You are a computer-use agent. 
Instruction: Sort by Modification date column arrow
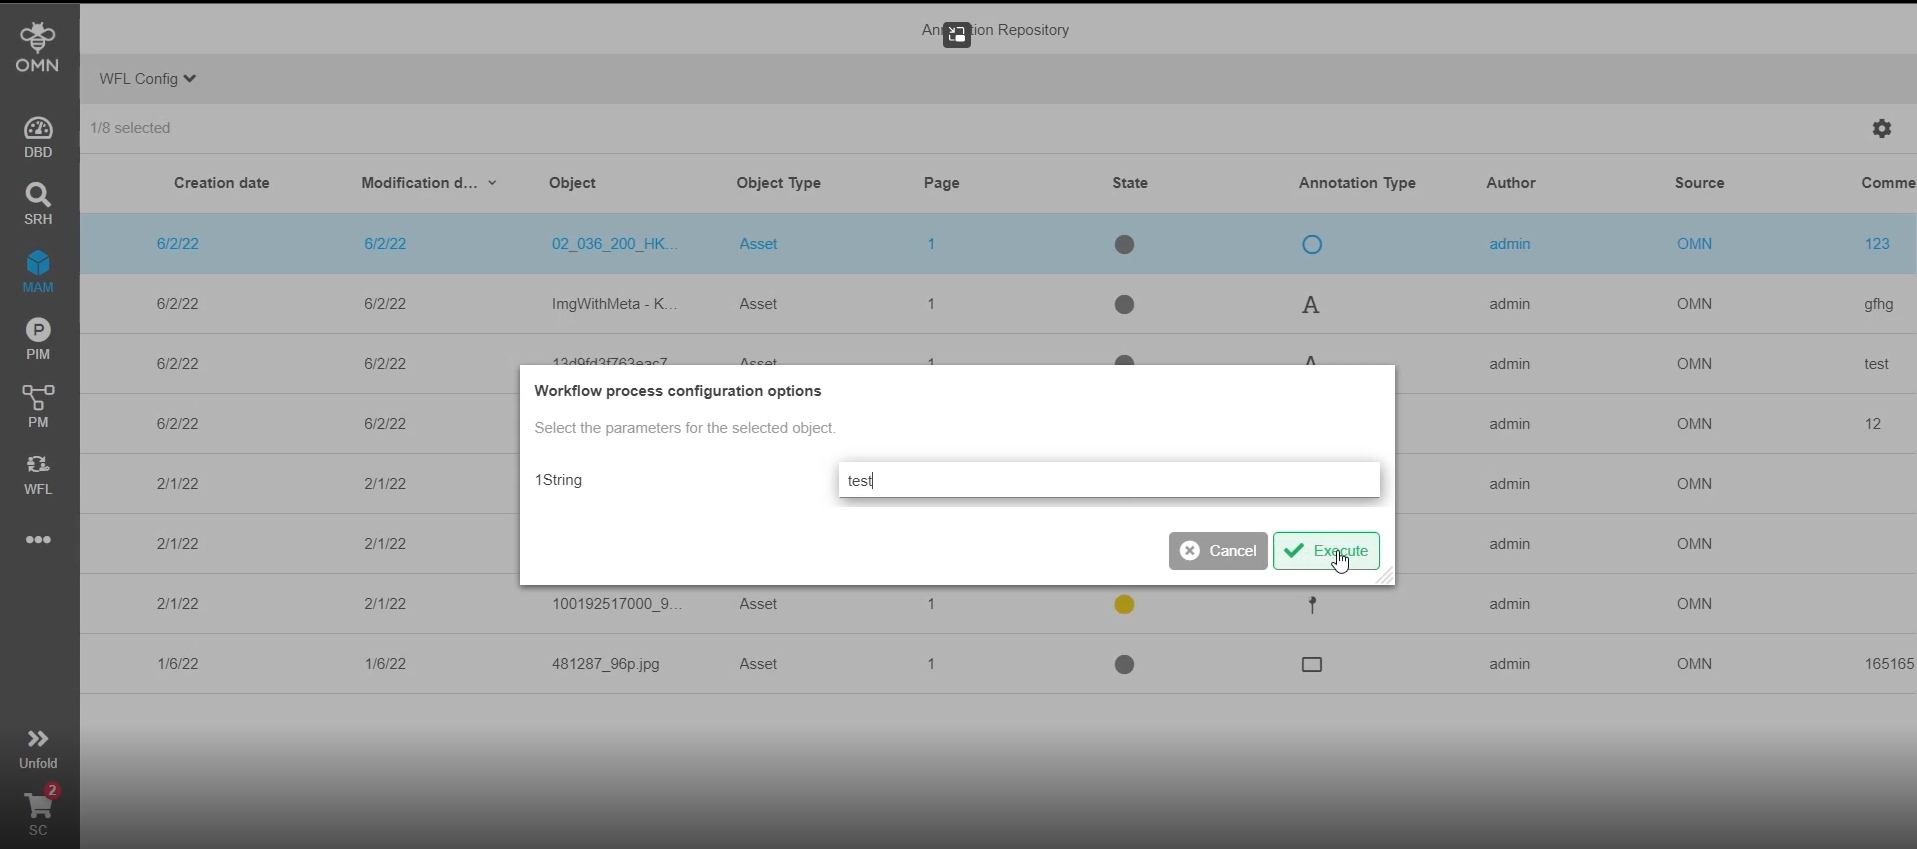(492, 184)
